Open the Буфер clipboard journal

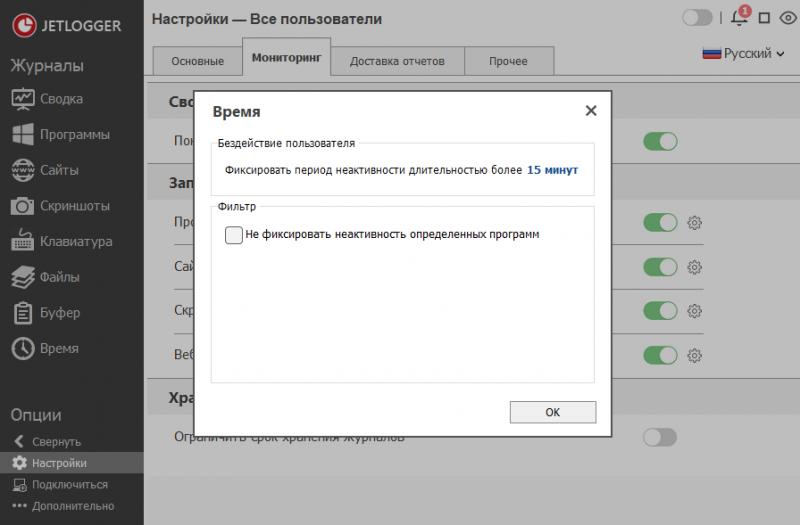tap(46, 313)
